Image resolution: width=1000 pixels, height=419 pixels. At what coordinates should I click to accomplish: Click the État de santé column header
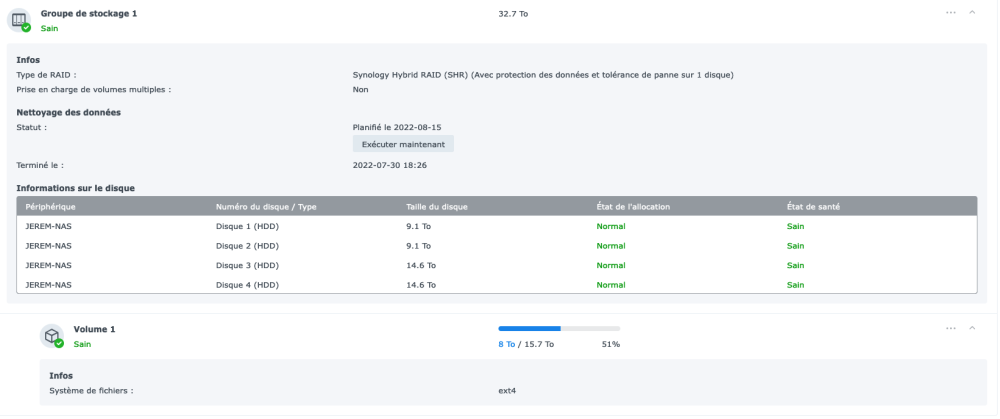(x=813, y=207)
